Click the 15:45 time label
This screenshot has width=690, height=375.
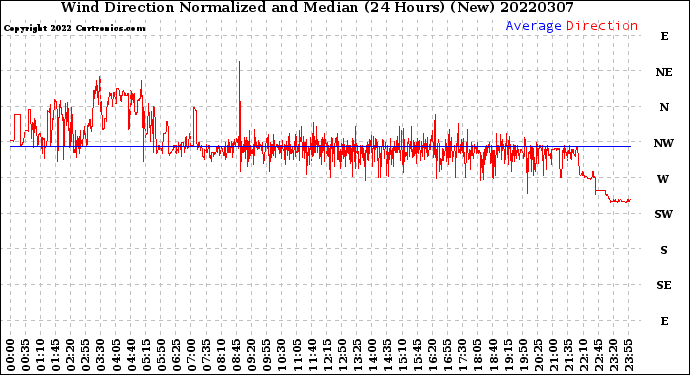(x=417, y=355)
